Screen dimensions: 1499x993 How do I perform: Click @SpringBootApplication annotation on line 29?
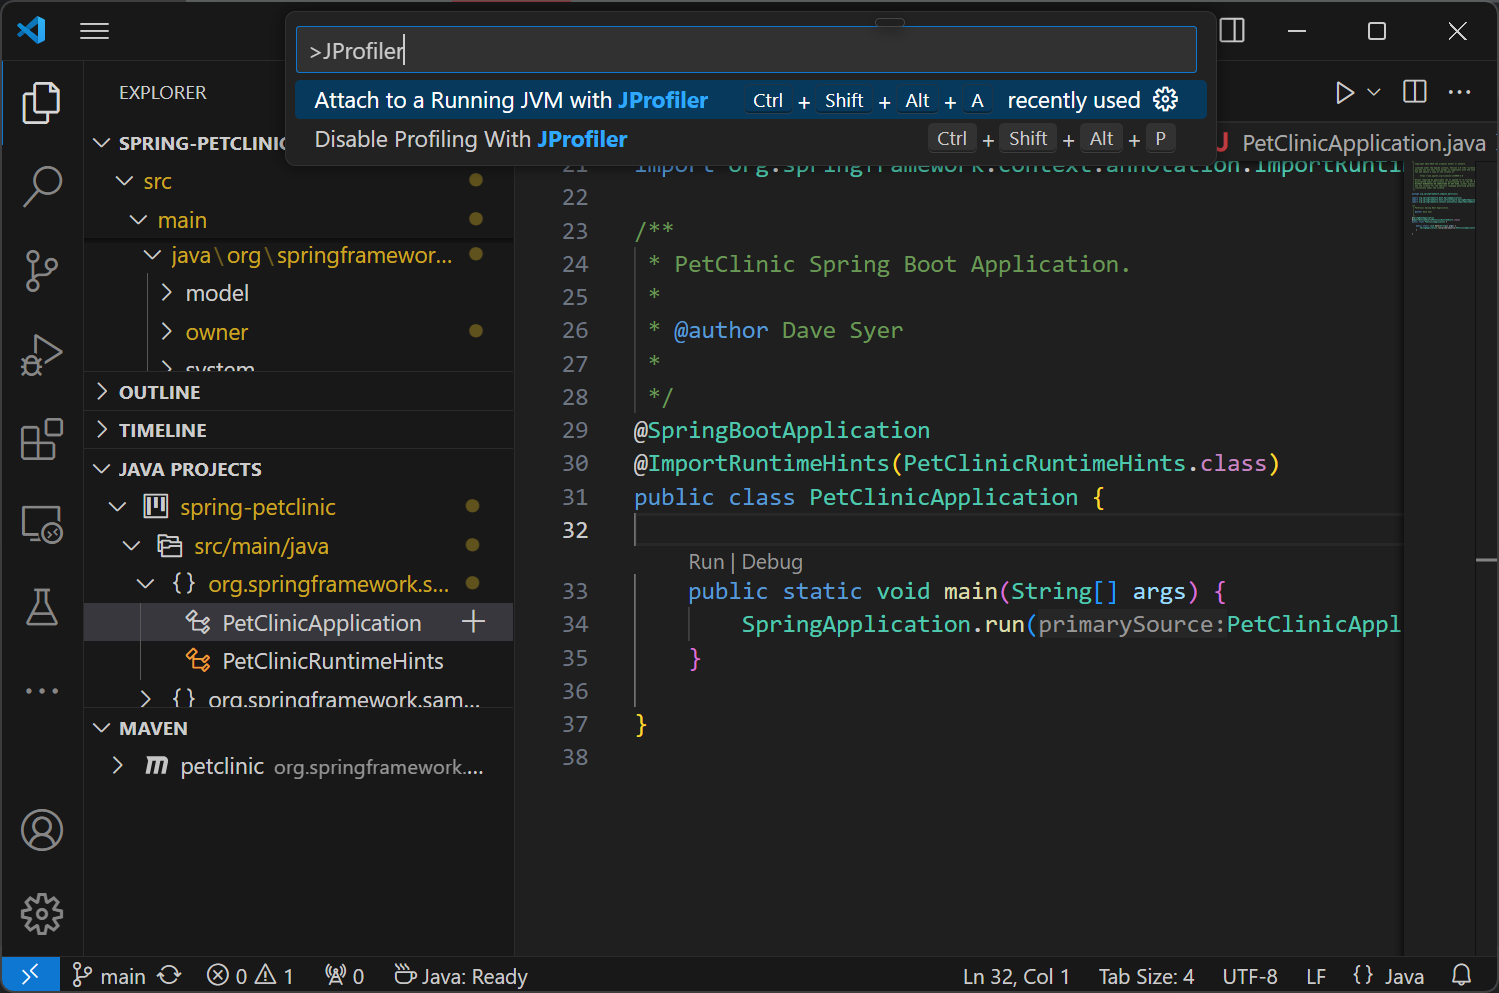pyautogui.click(x=782, y=430)
